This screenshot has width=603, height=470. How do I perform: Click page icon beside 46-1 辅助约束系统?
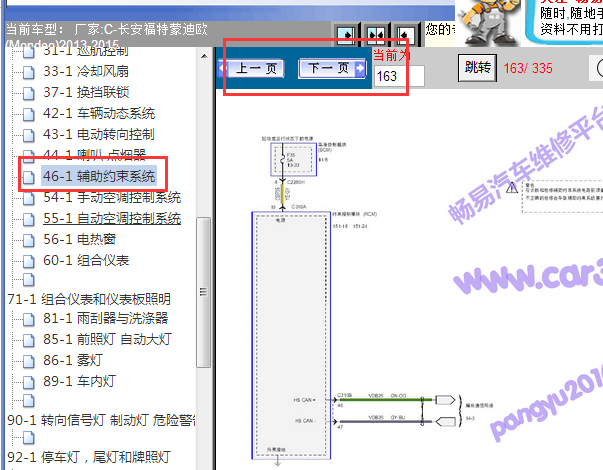click(28, 177)
